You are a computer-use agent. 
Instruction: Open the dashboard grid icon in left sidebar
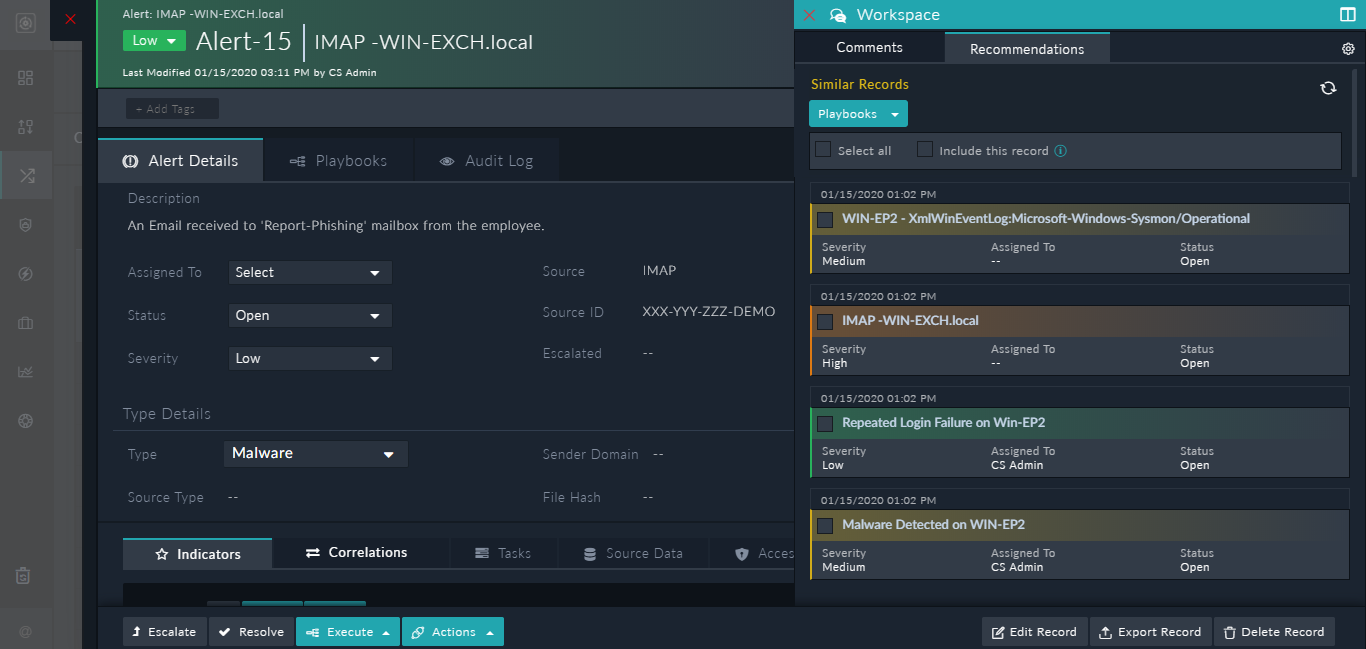tap(26, 78)
